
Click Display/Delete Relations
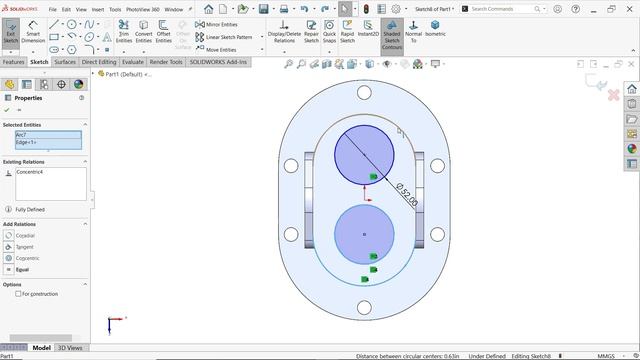(x=284, y=31)
